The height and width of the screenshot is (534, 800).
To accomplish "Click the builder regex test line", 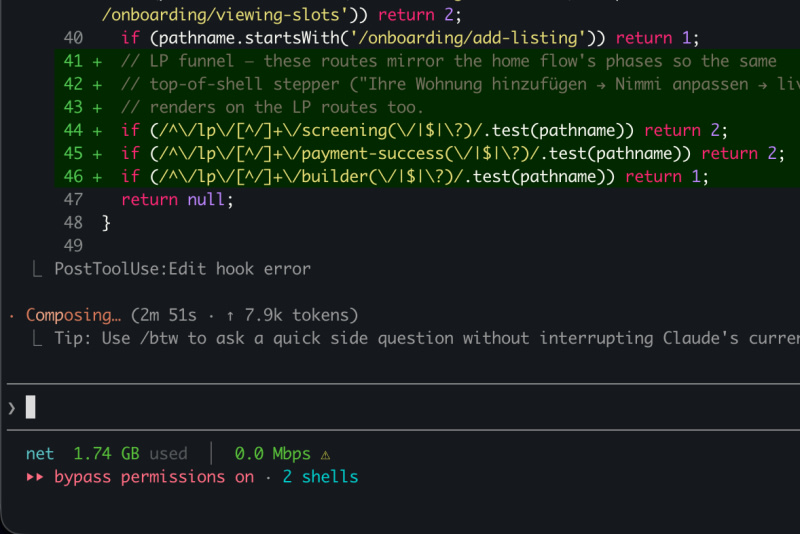I will coord(415,176).
